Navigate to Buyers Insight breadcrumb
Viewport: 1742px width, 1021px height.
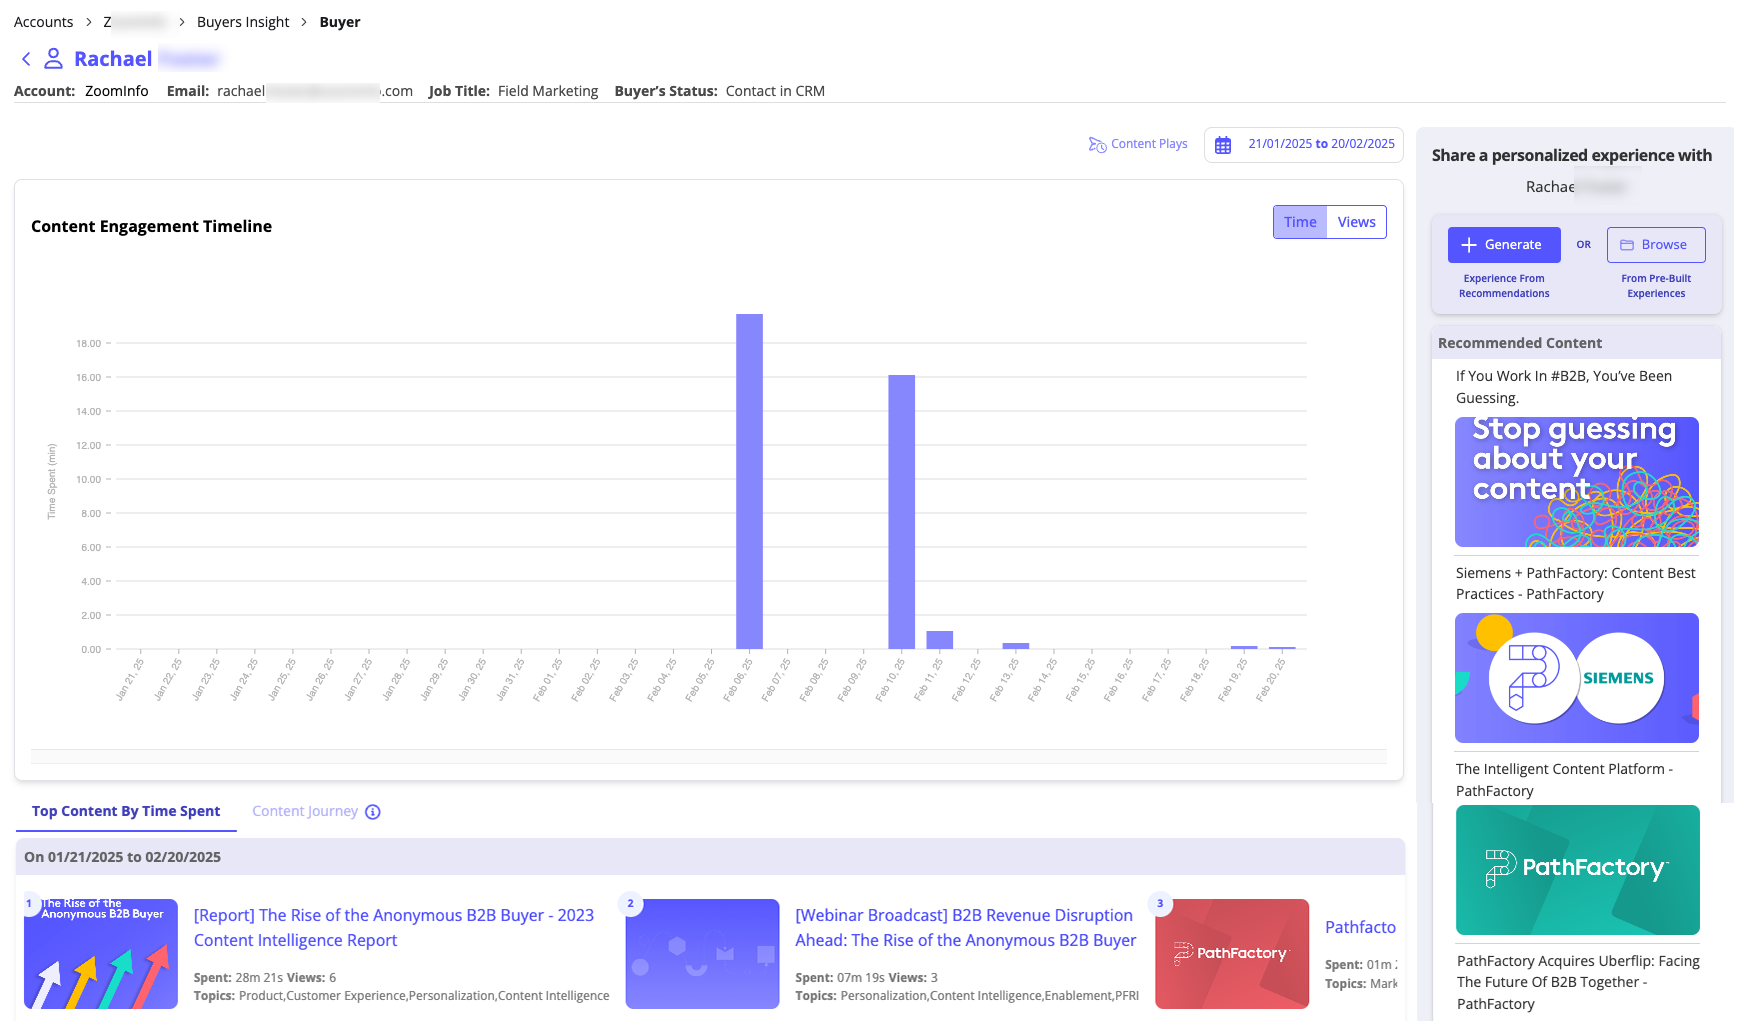pos(243,22)
